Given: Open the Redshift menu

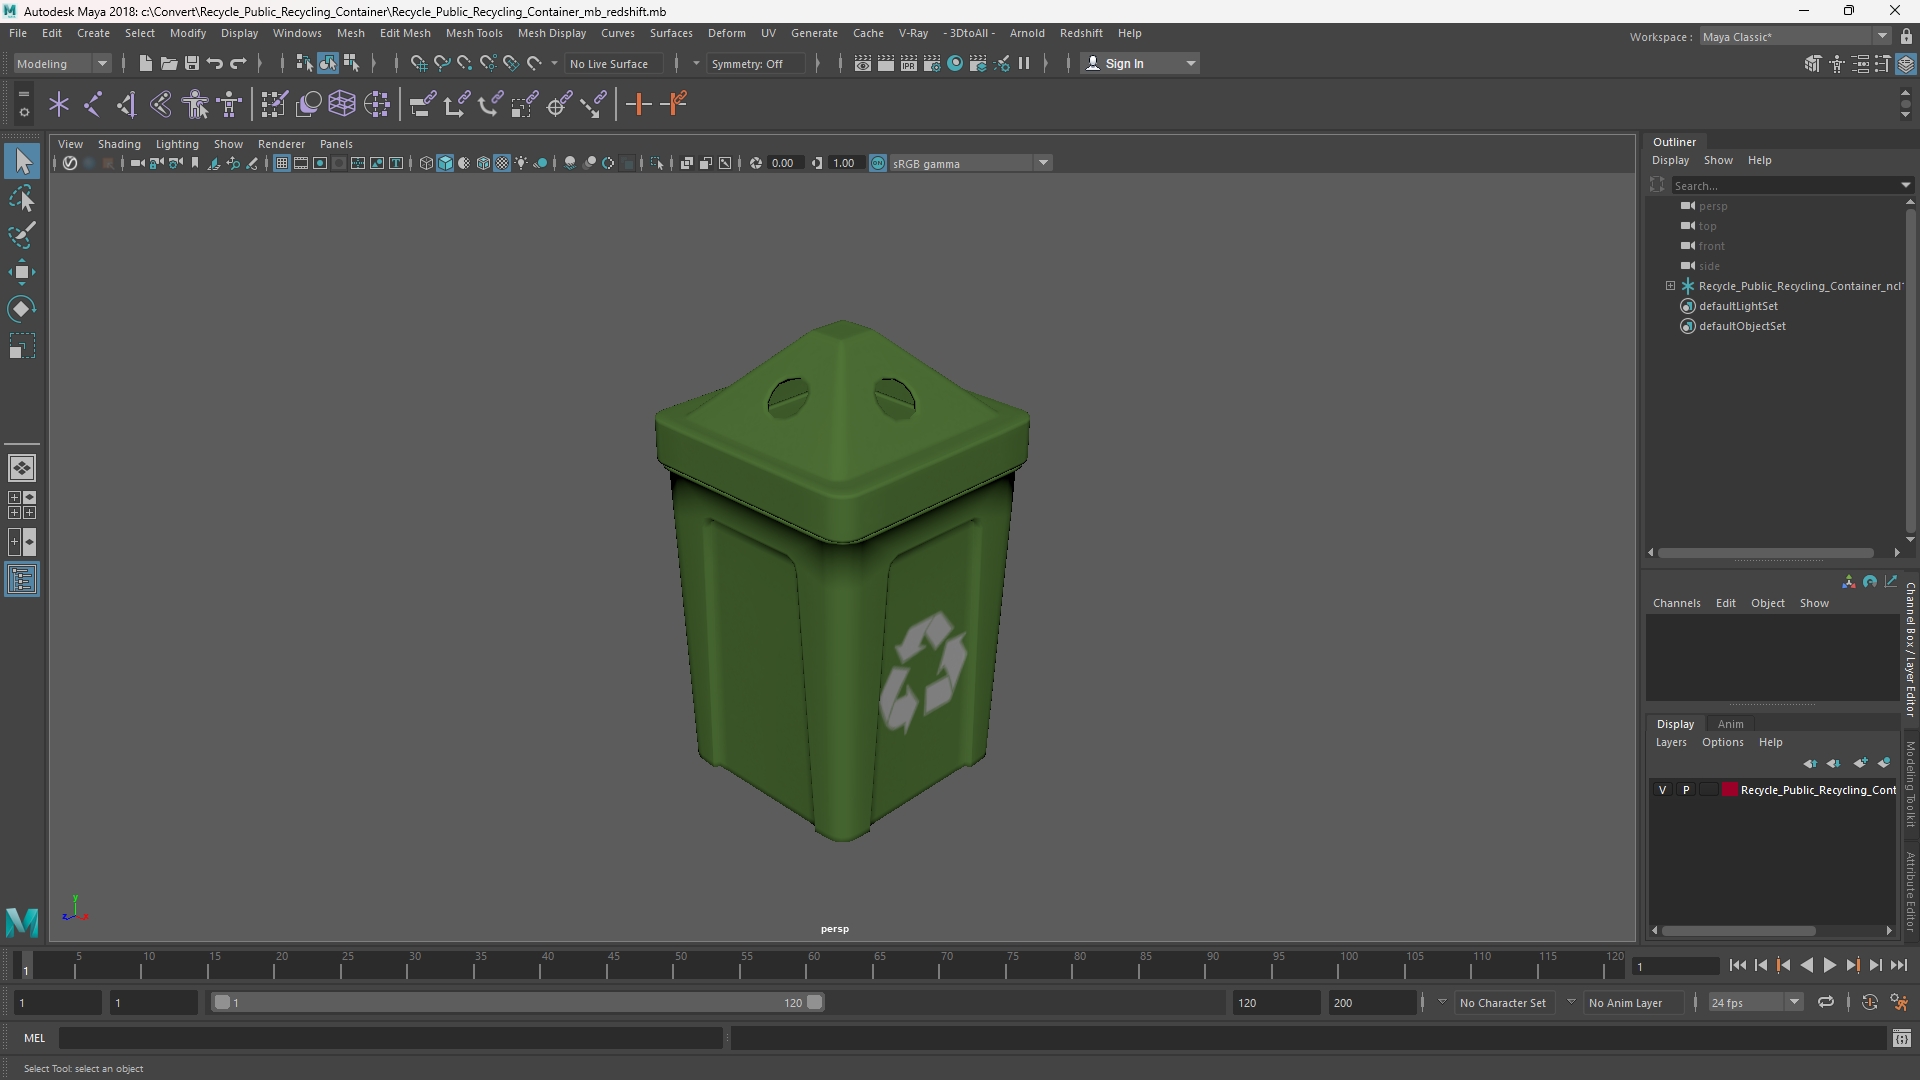Looking at the screenshot, I should click(1081, 33).
